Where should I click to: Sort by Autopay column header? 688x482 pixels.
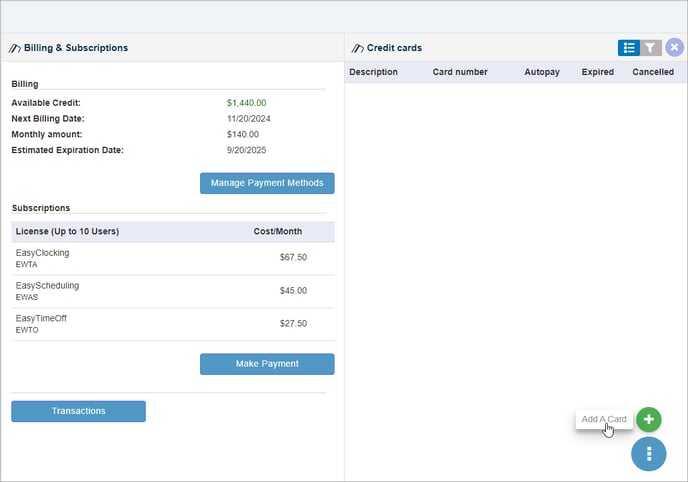[x=542, y=72]
